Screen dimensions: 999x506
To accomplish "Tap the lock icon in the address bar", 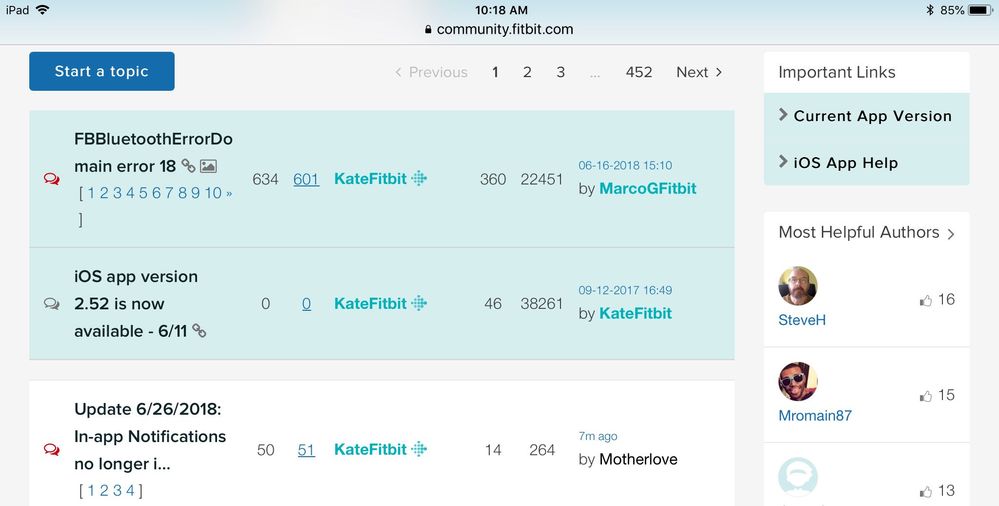I will tap(428, 30).
